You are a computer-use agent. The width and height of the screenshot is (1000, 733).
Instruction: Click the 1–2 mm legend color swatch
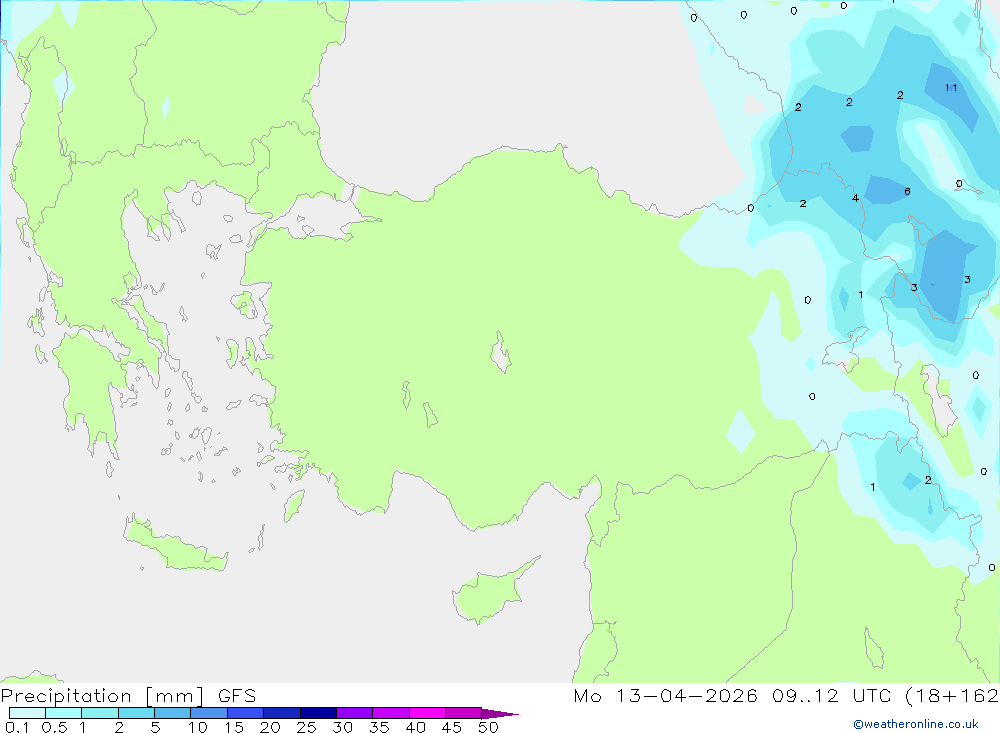(x=100, y=713)
